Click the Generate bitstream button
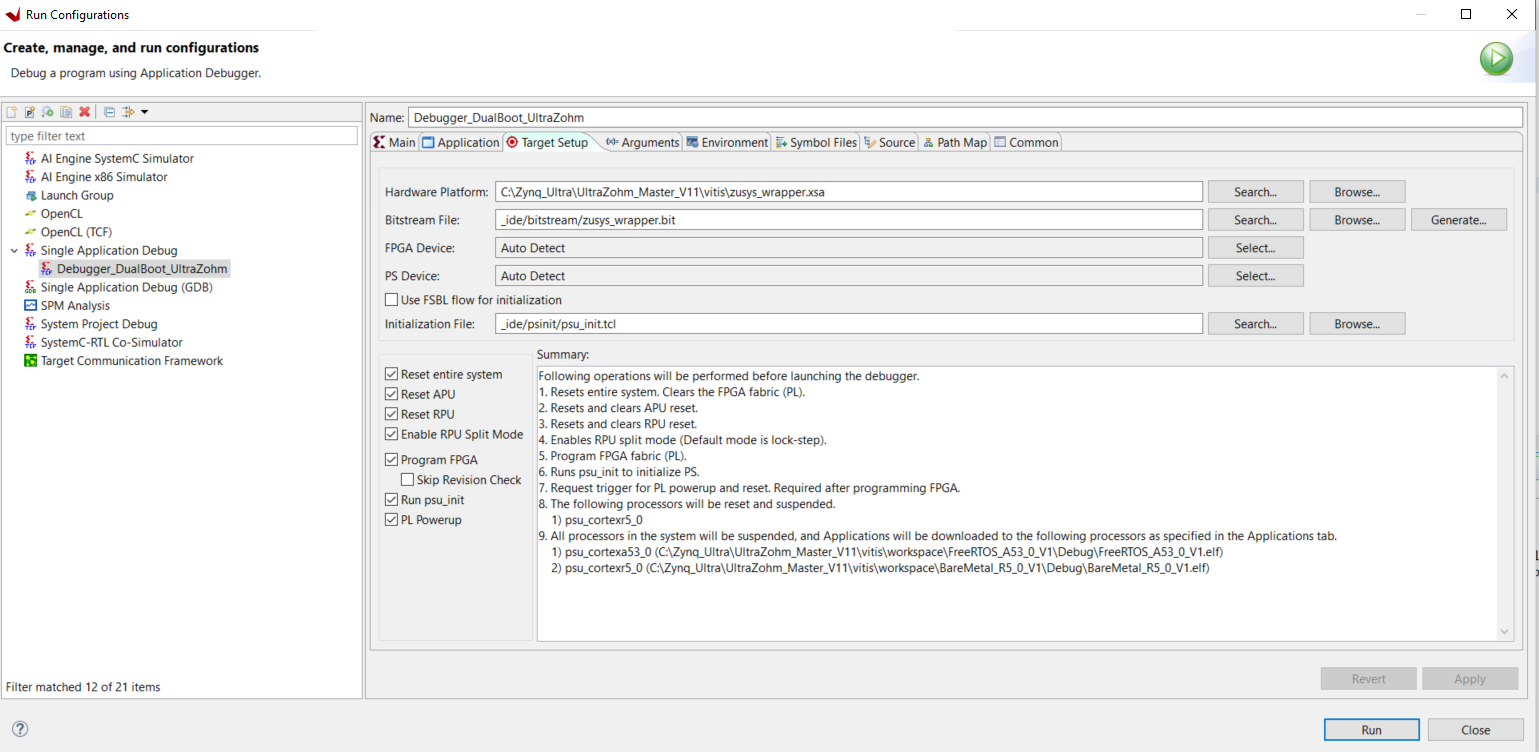This screenshot has width=1539, height=752. (x=1458, y=220)
